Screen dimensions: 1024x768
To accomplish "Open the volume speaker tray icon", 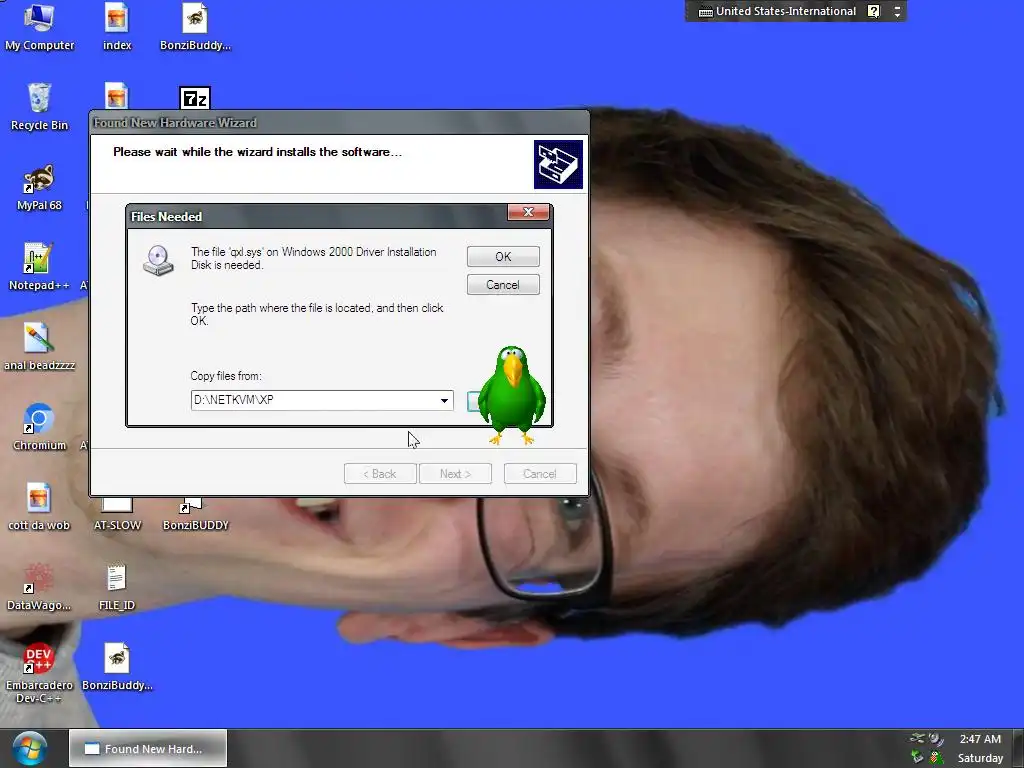I will click(936, 739).
